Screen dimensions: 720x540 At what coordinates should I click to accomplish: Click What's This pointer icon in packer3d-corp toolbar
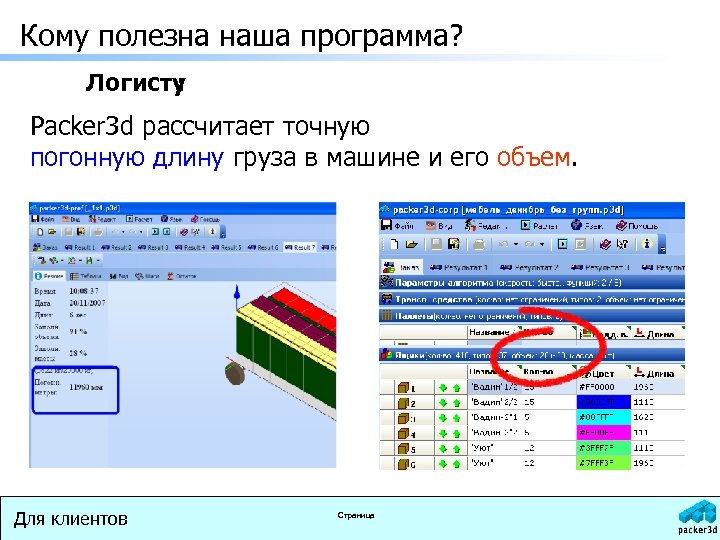[x=623, y=244]
